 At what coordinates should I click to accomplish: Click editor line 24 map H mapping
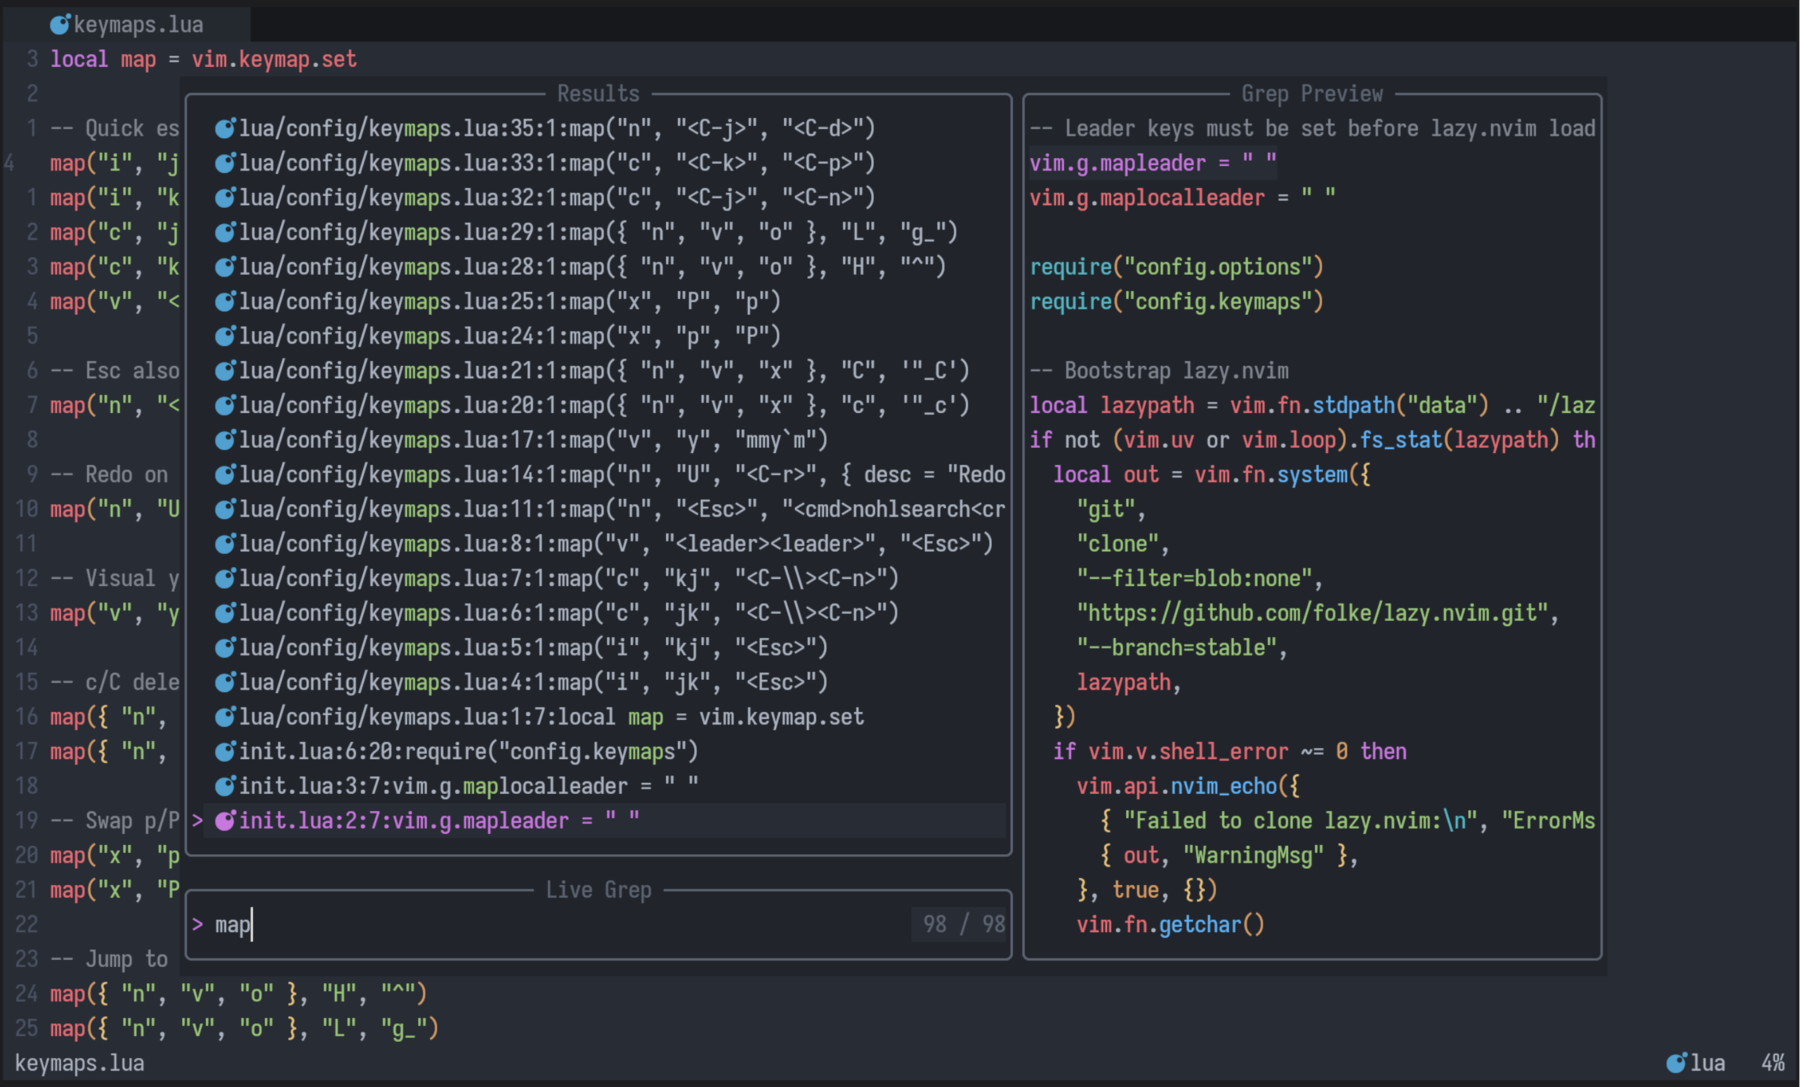pyautogui.click(x=239, y=993)
